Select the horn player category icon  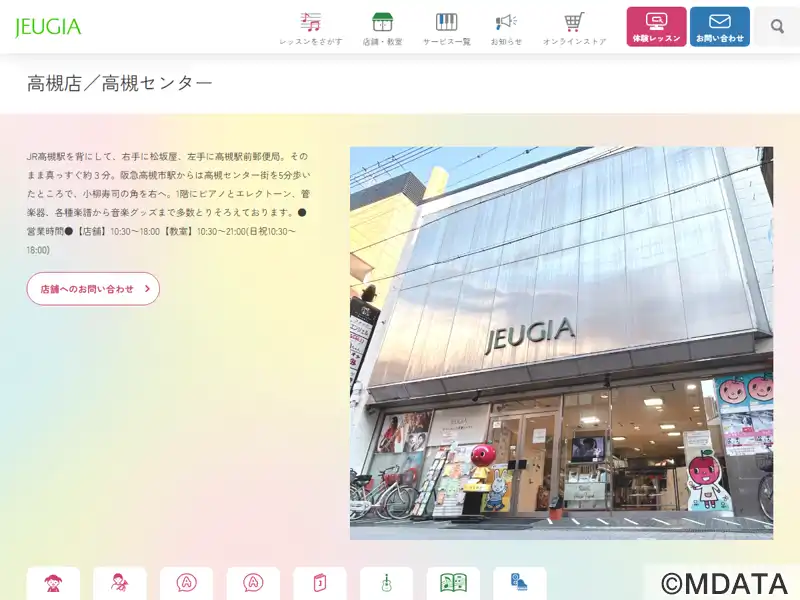pos(119,583)
